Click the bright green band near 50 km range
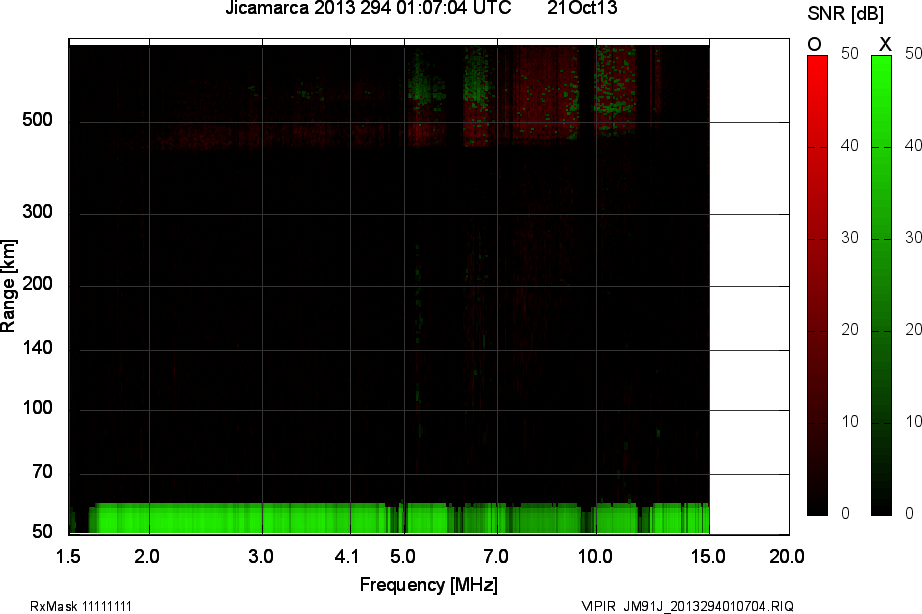This screenshot has width=922, height=614. point(399,518)
